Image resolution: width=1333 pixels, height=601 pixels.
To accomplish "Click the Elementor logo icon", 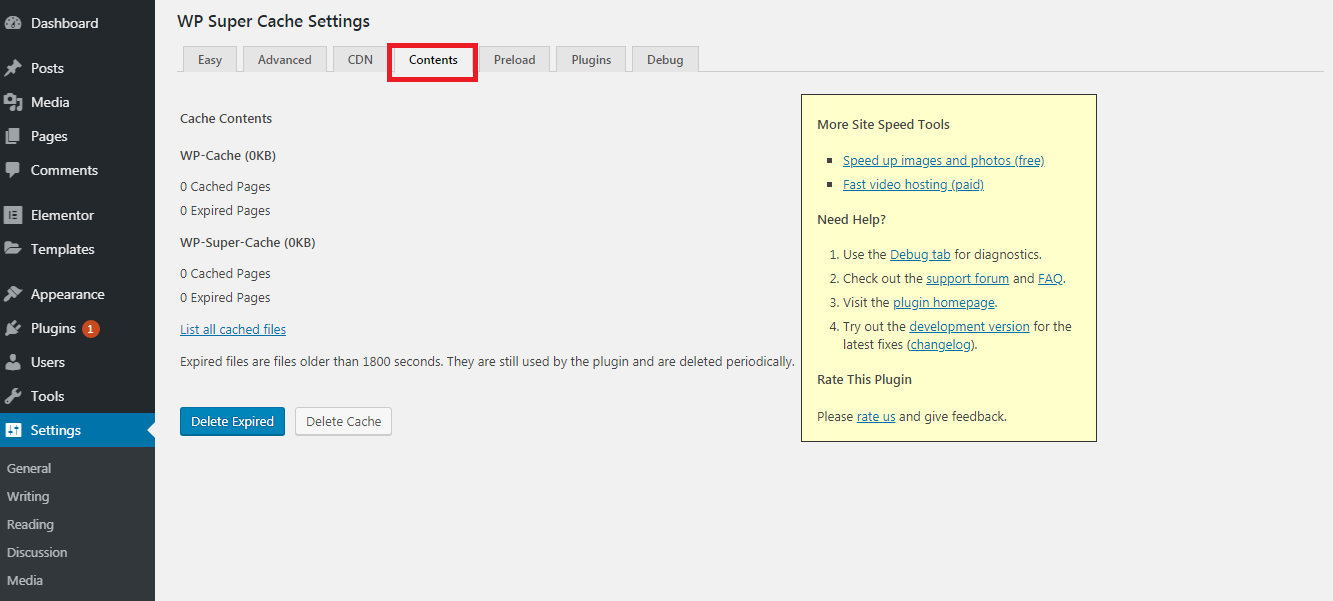I will (x=14, y=215).
